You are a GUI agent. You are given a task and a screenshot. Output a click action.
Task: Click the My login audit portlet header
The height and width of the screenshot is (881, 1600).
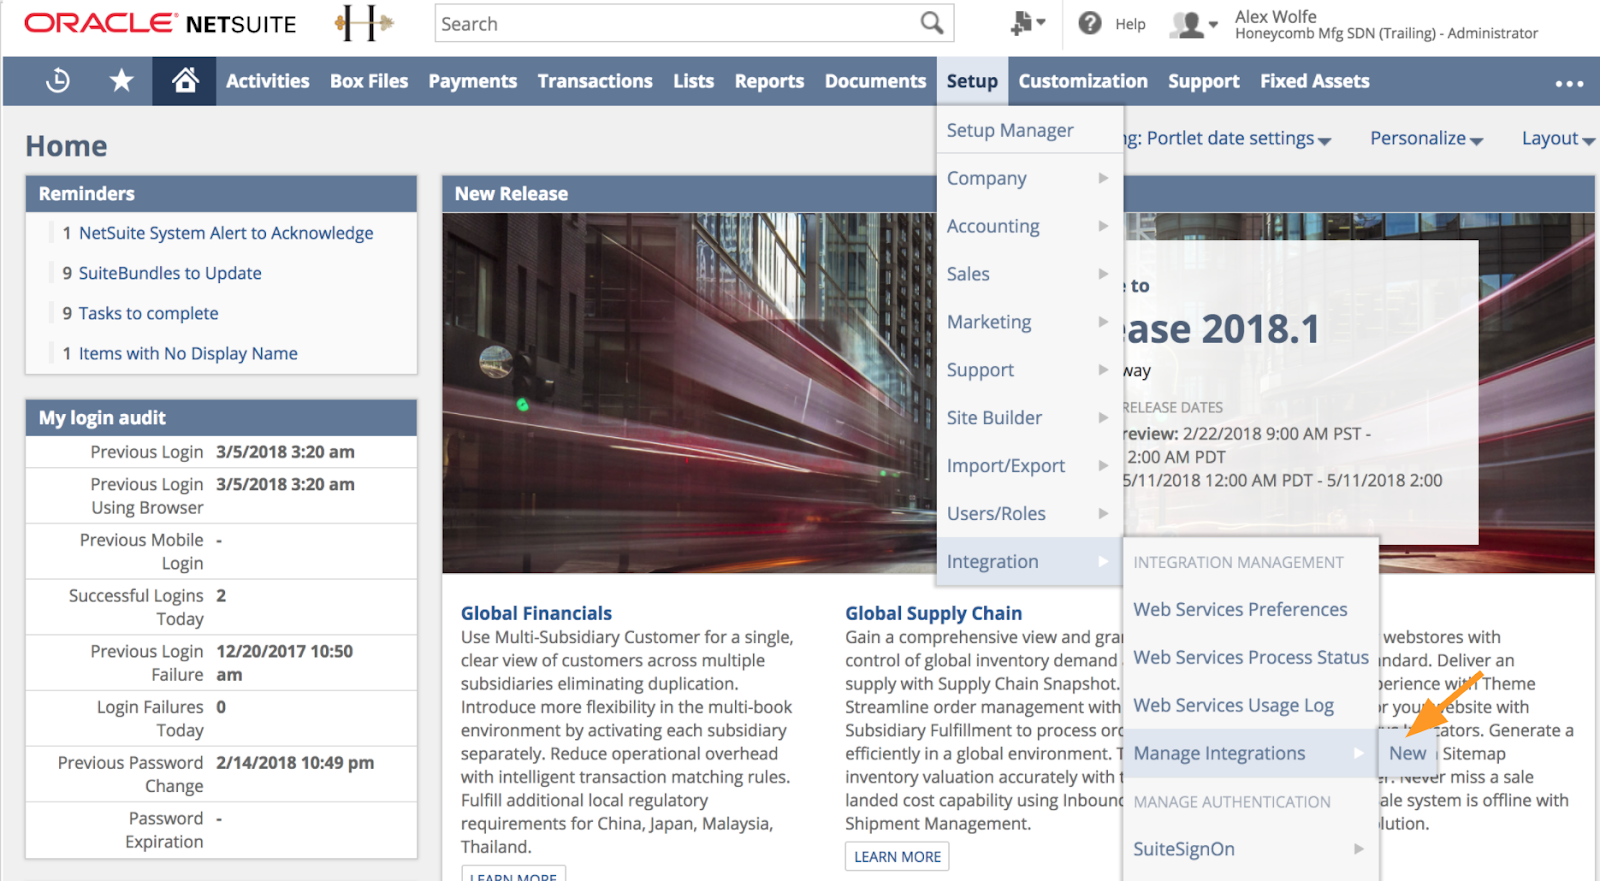click(x=221, y=418)
